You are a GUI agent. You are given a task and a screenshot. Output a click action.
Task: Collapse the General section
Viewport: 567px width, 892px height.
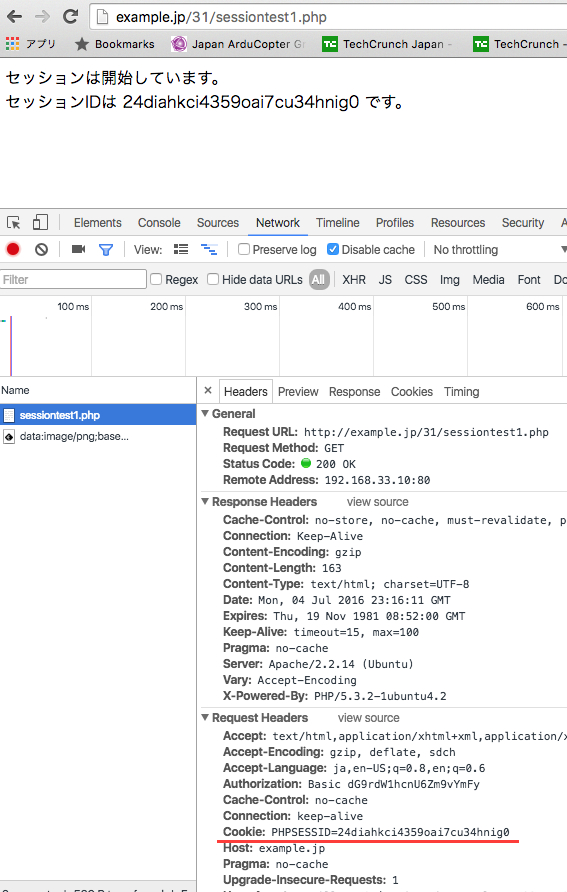point(205,414)
